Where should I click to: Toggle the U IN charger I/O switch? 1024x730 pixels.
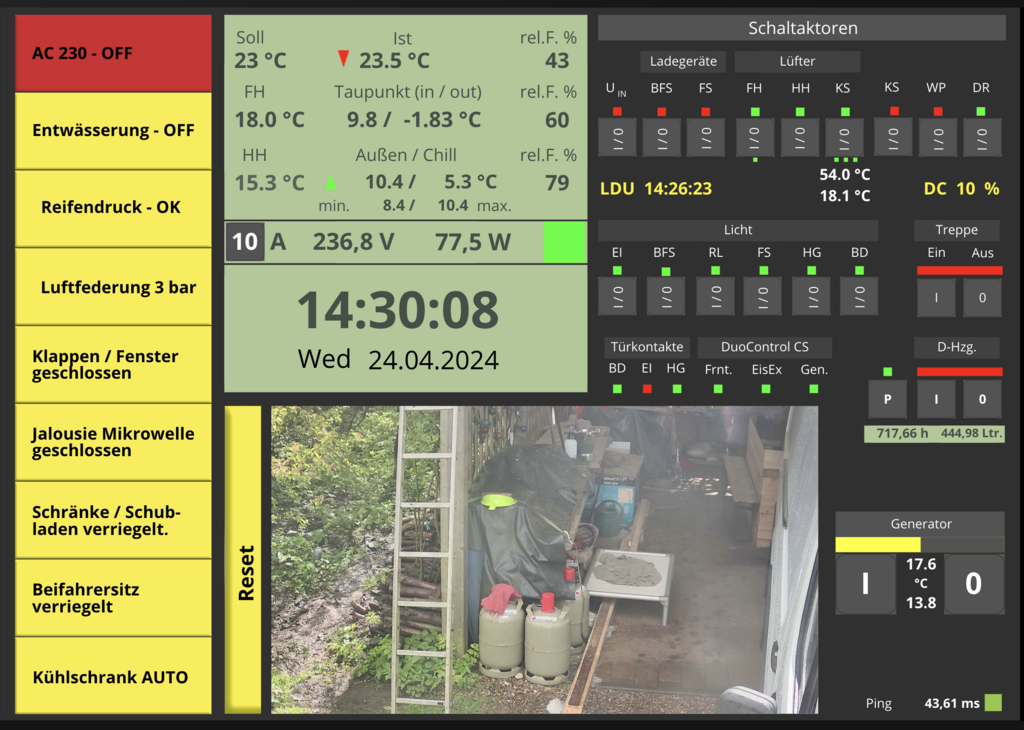[x=617, y=137]
